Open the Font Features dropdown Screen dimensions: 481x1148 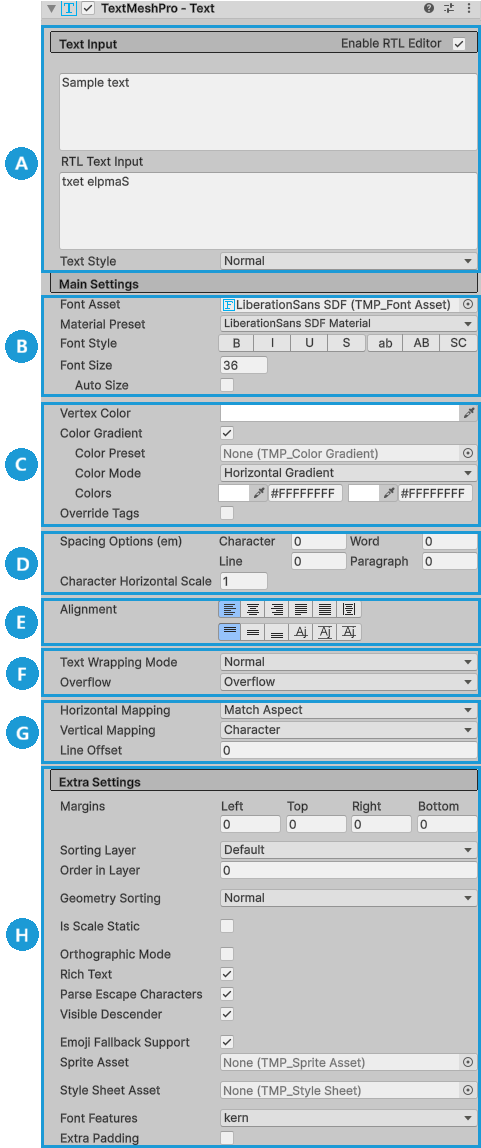348,1118
